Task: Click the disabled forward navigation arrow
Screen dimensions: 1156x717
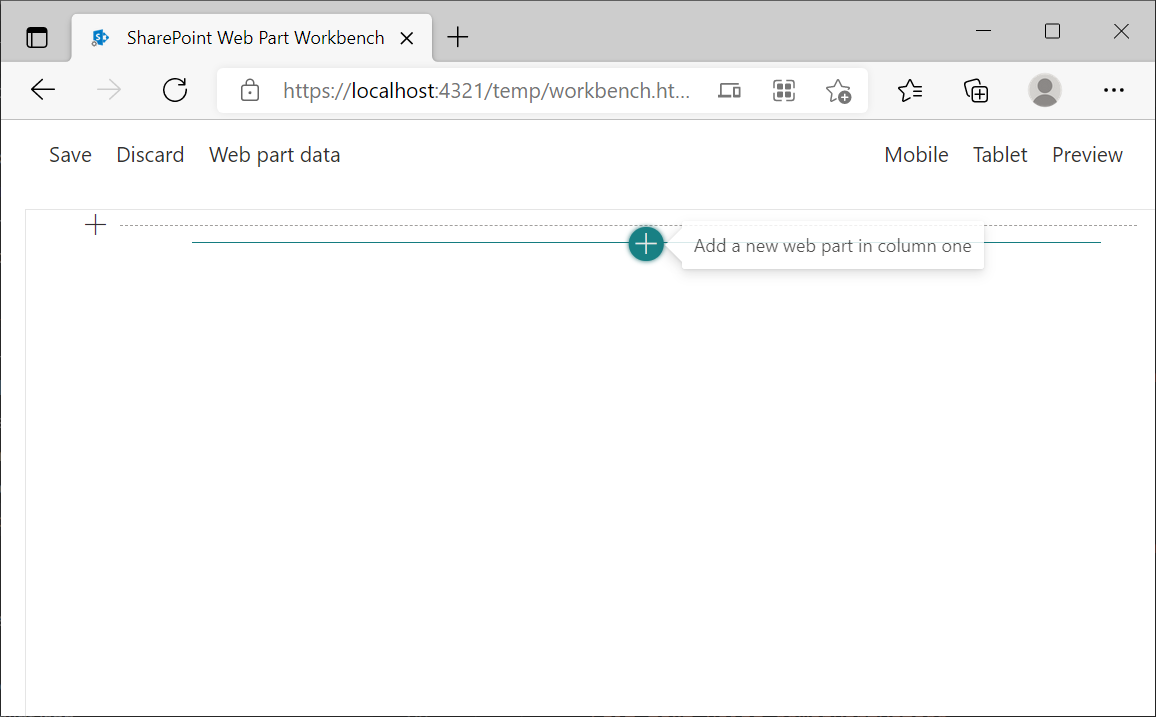Action: click(109, 90)
